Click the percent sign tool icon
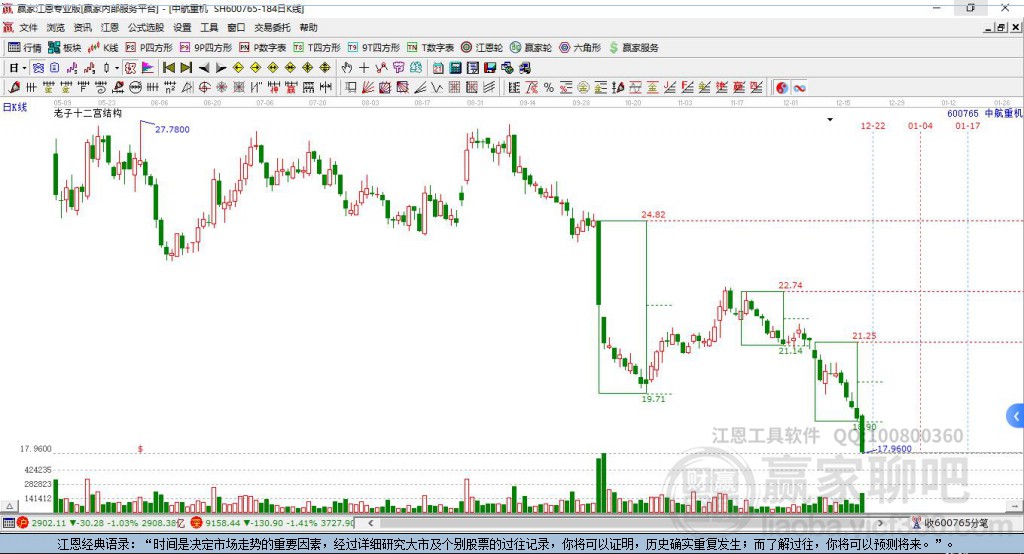The image size is (1024, 554). (549, 88)
